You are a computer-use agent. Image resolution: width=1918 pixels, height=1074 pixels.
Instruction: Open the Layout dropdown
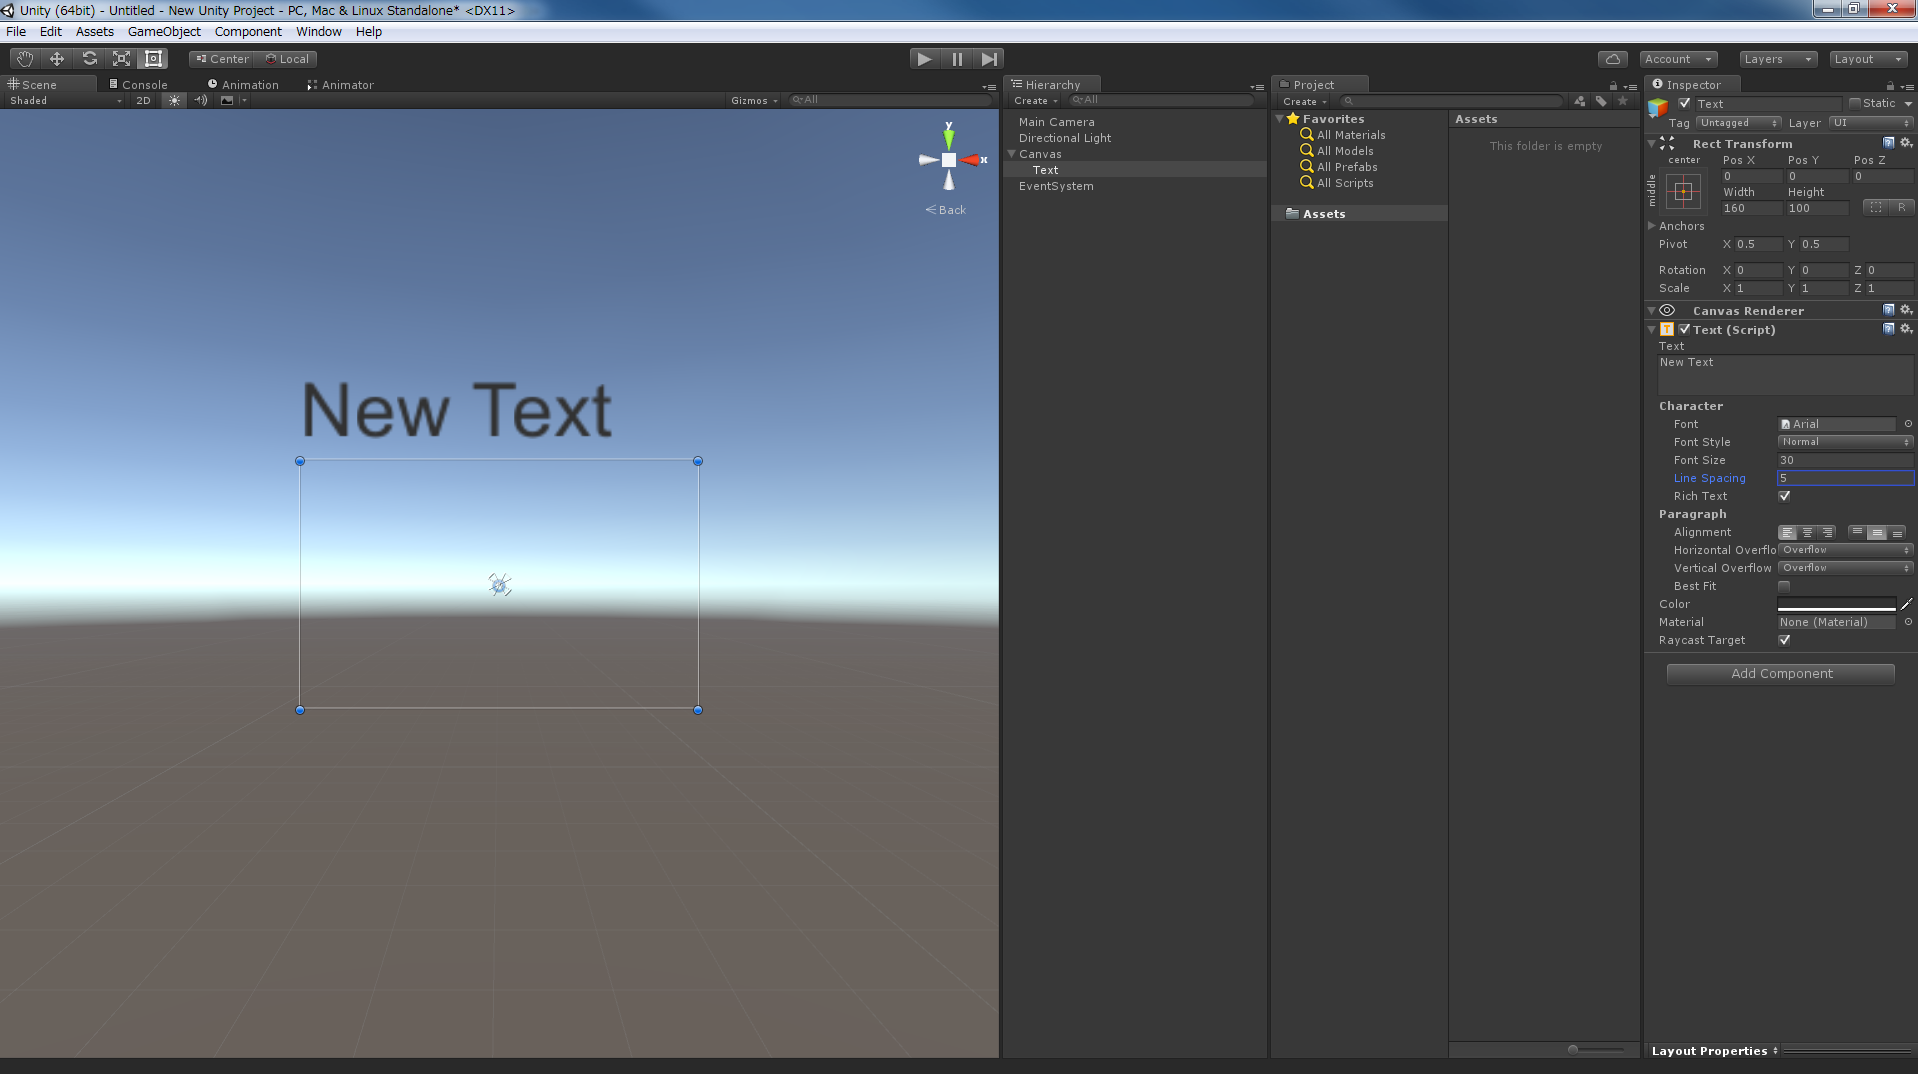point(1868,59)
